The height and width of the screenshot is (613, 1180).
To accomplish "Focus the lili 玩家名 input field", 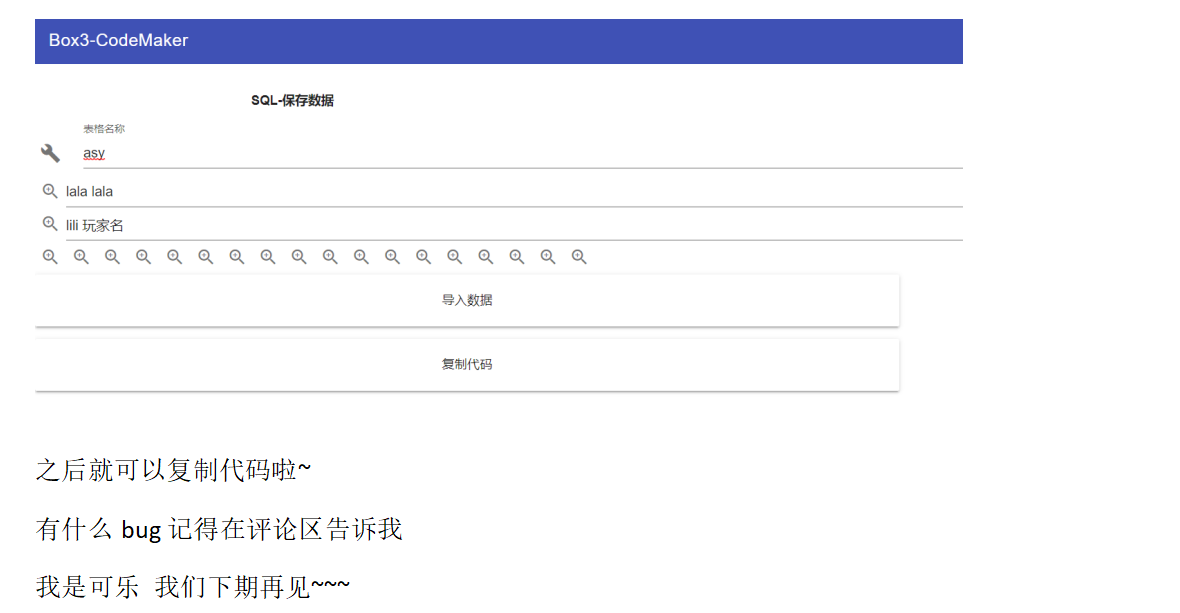I will (514, 226).
